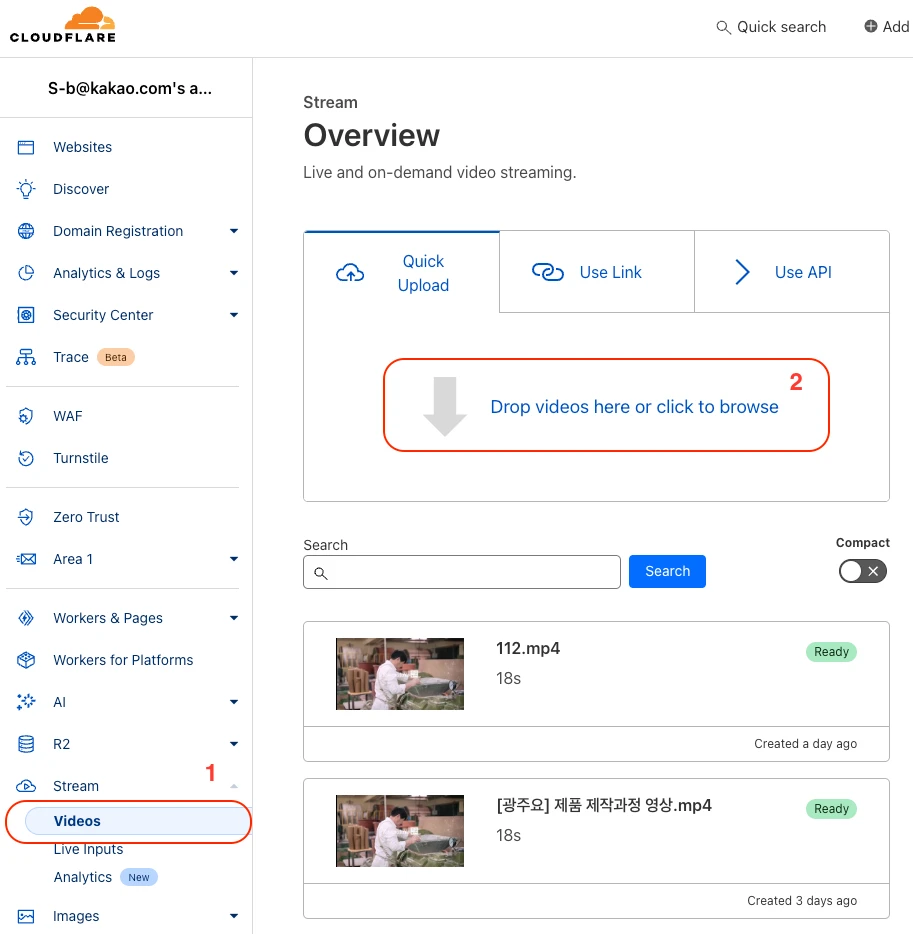The width and height of the screenshot is (913, 934).
Task: Click the account name S-b@kakao.com's a...
Action: point(130,88)
